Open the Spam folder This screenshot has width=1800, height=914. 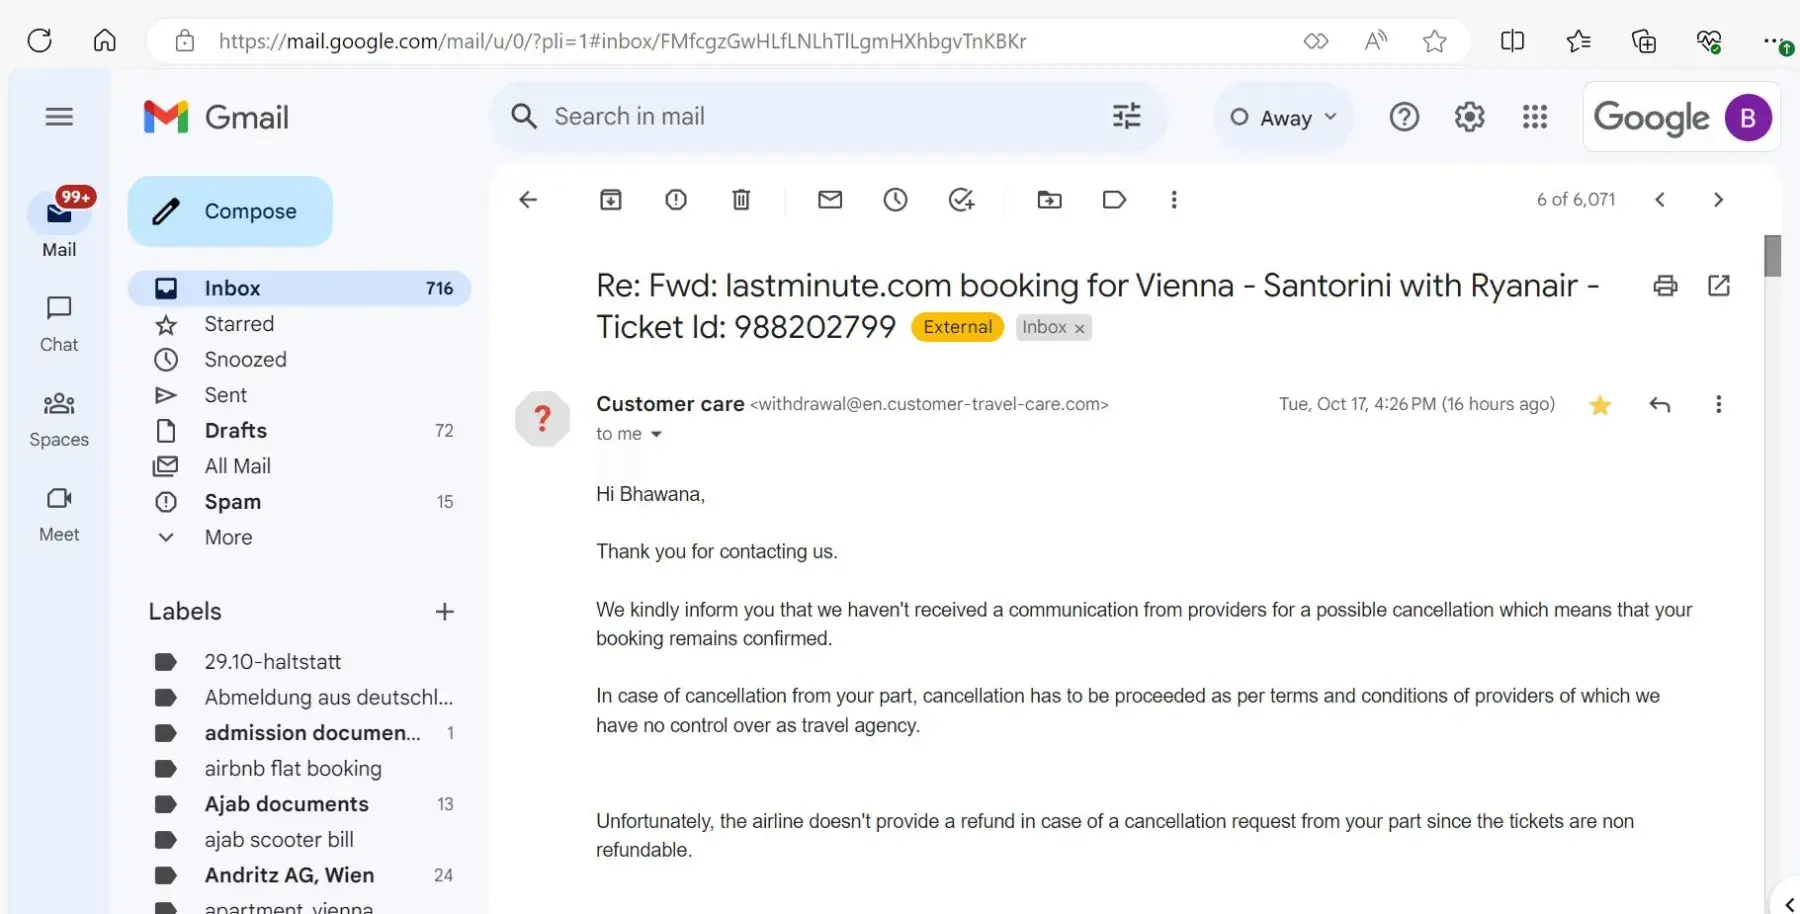click(x=232, y=502)
